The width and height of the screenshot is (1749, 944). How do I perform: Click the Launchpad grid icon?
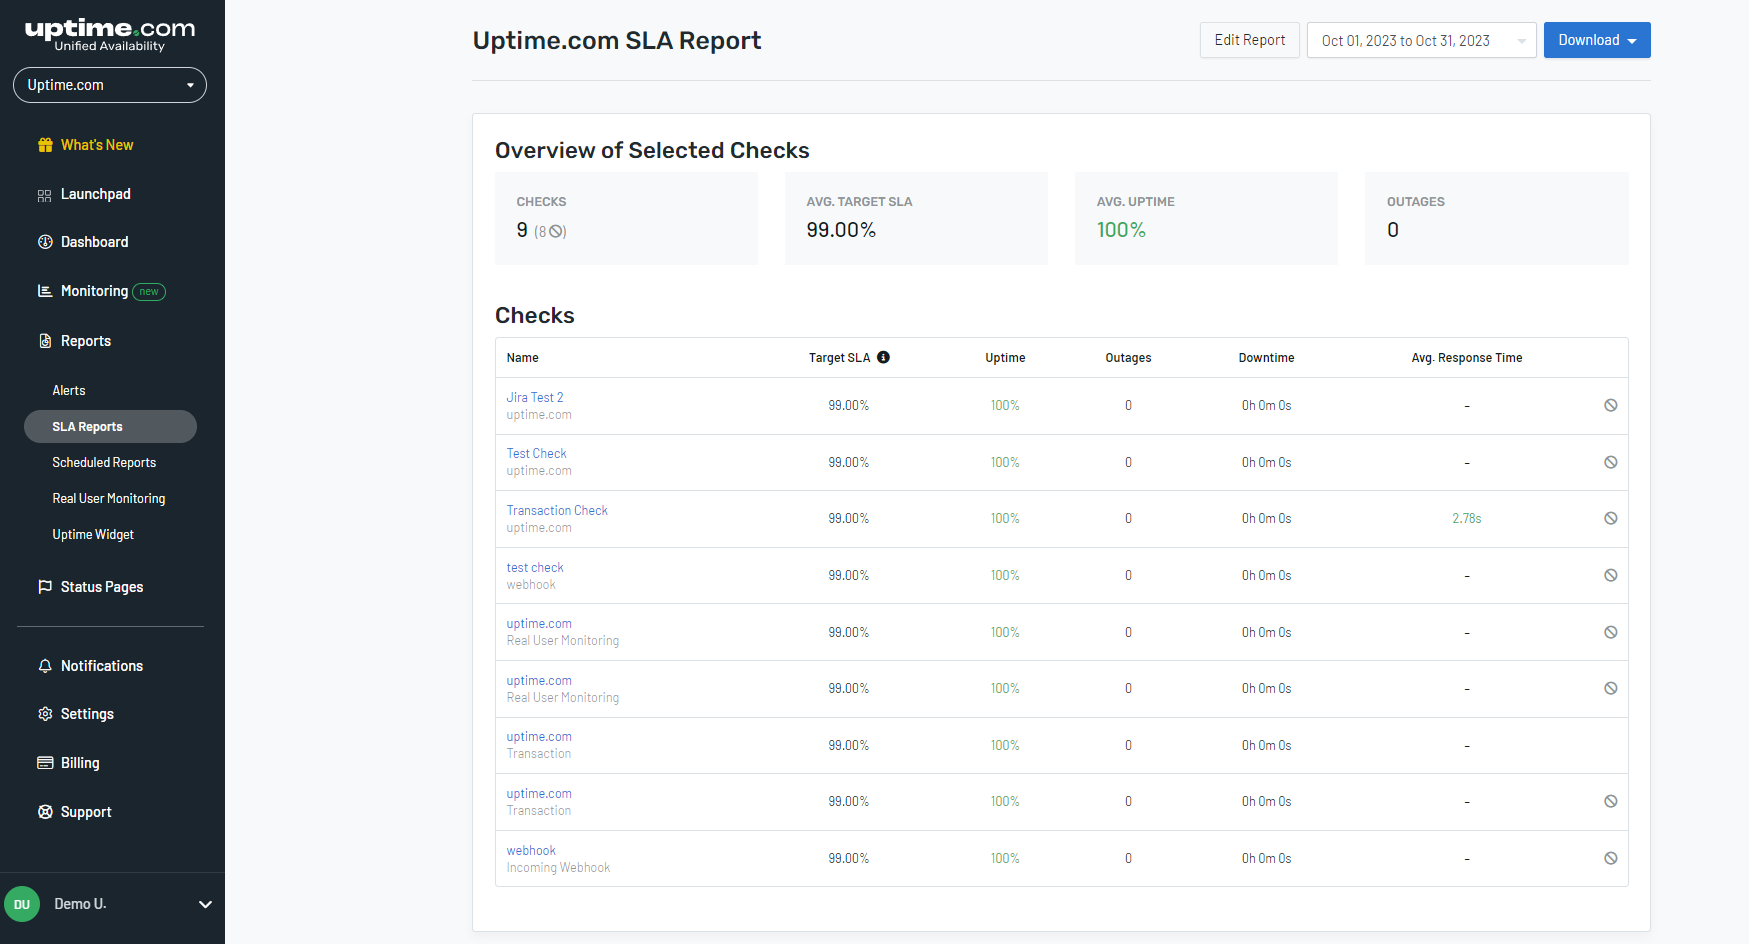(45, 195)
